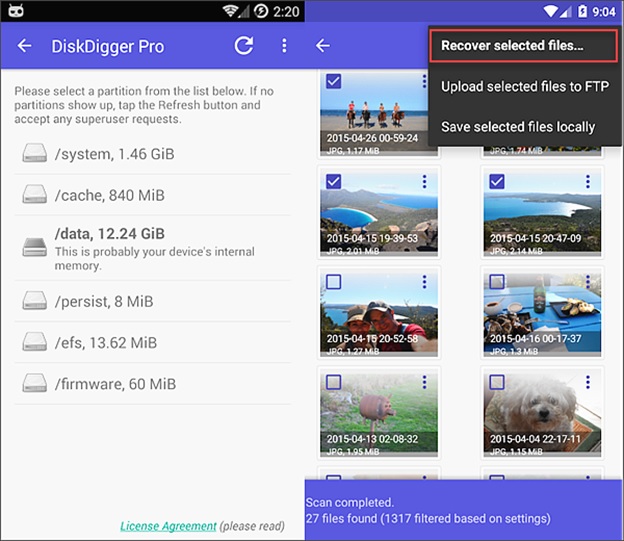This screenshot has height=541, width=624.
Task: Open options for photo 2015-04-26 00-59-24
Action: tap(424, 82)
